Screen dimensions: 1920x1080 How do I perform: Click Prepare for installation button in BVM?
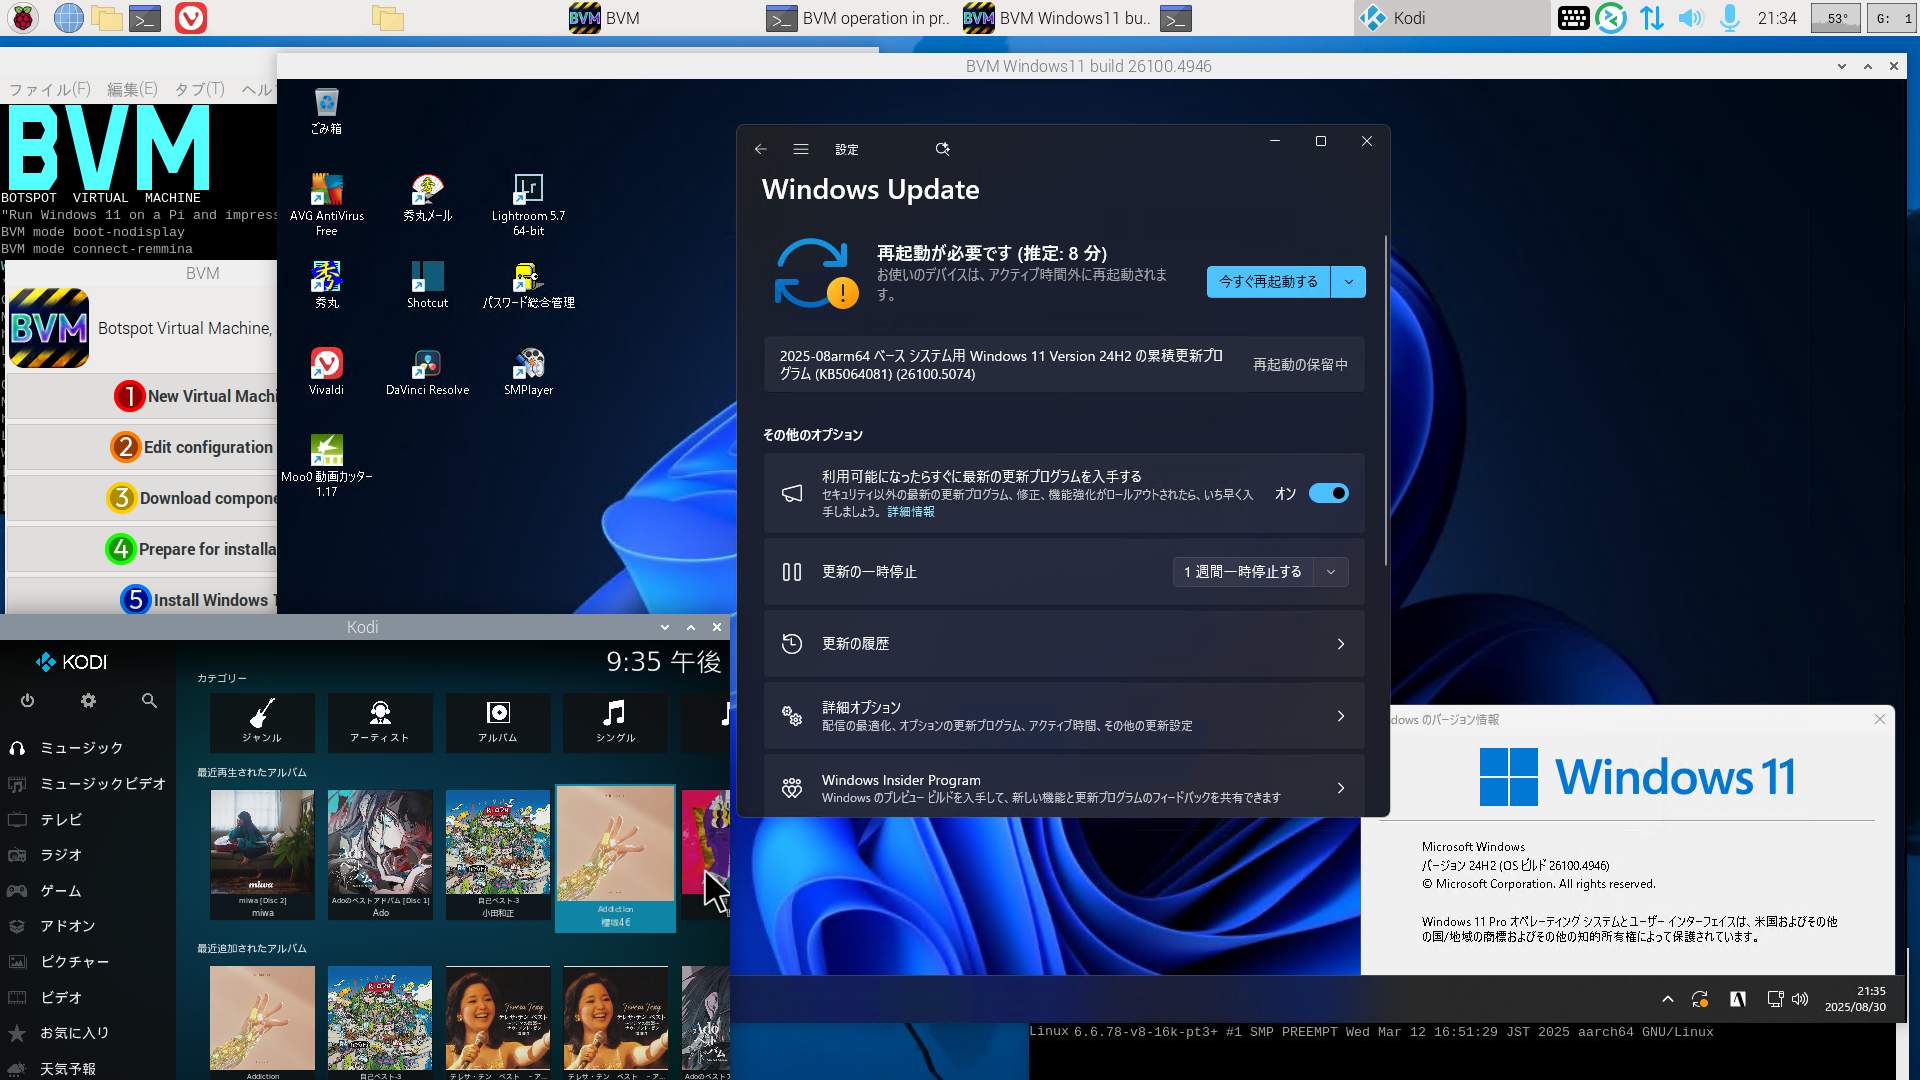click(142, 549)
